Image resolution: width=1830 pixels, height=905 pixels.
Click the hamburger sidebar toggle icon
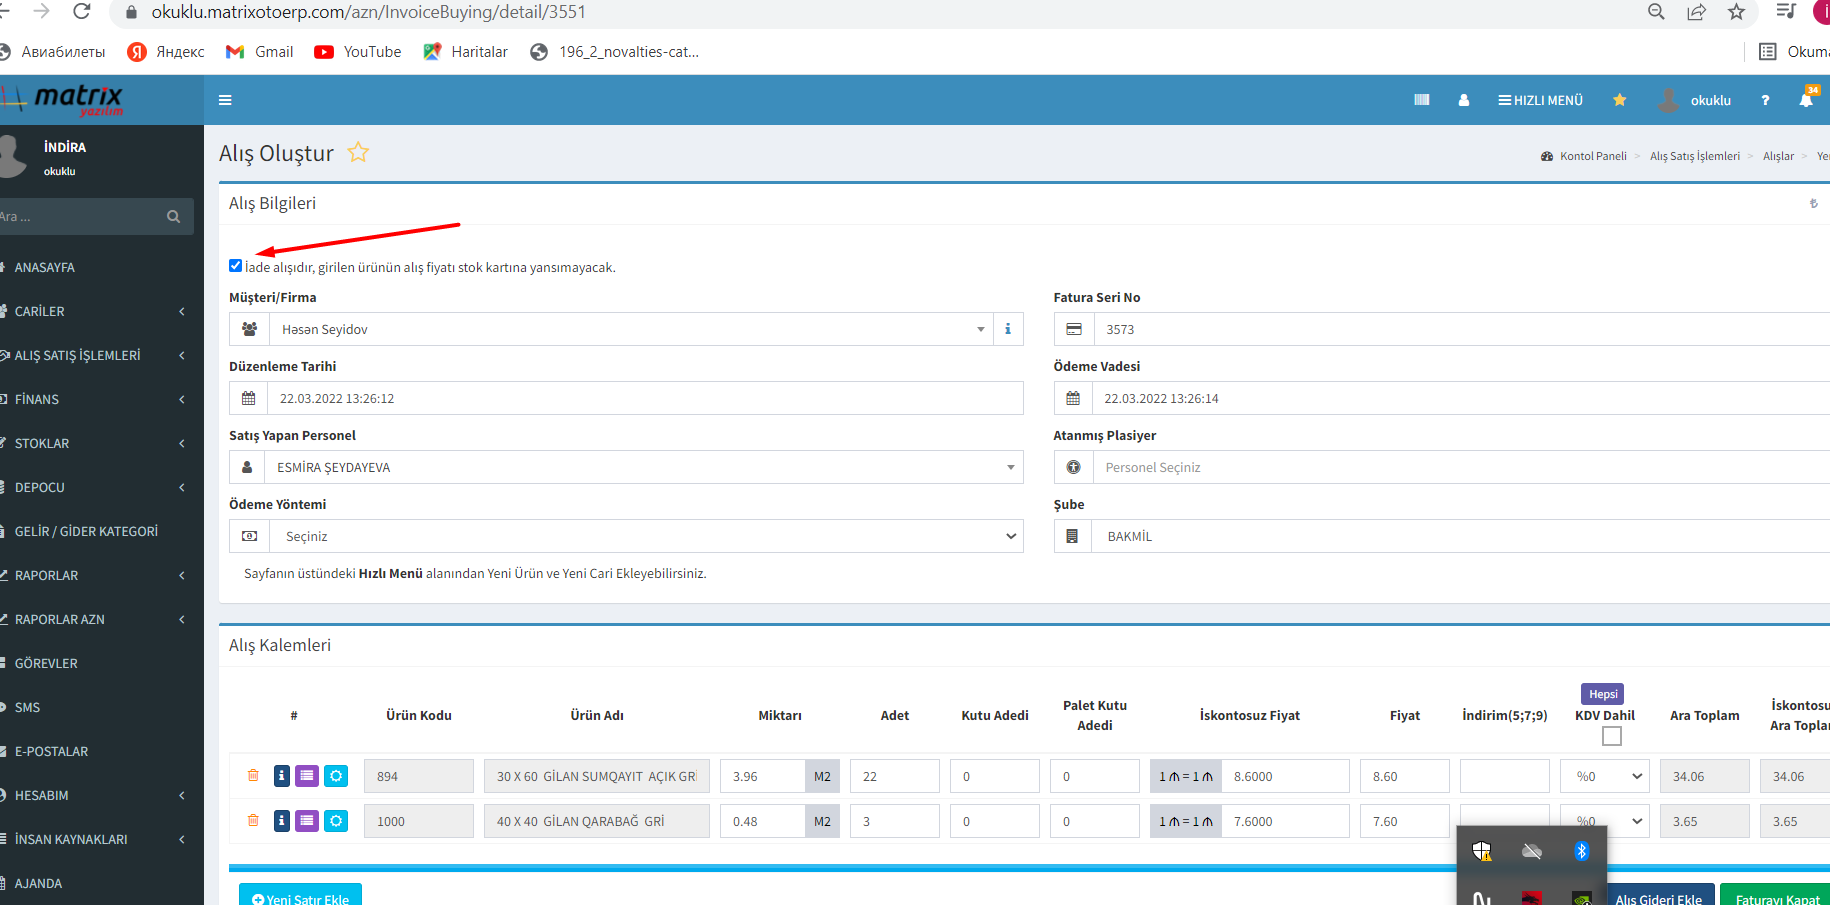225,100
